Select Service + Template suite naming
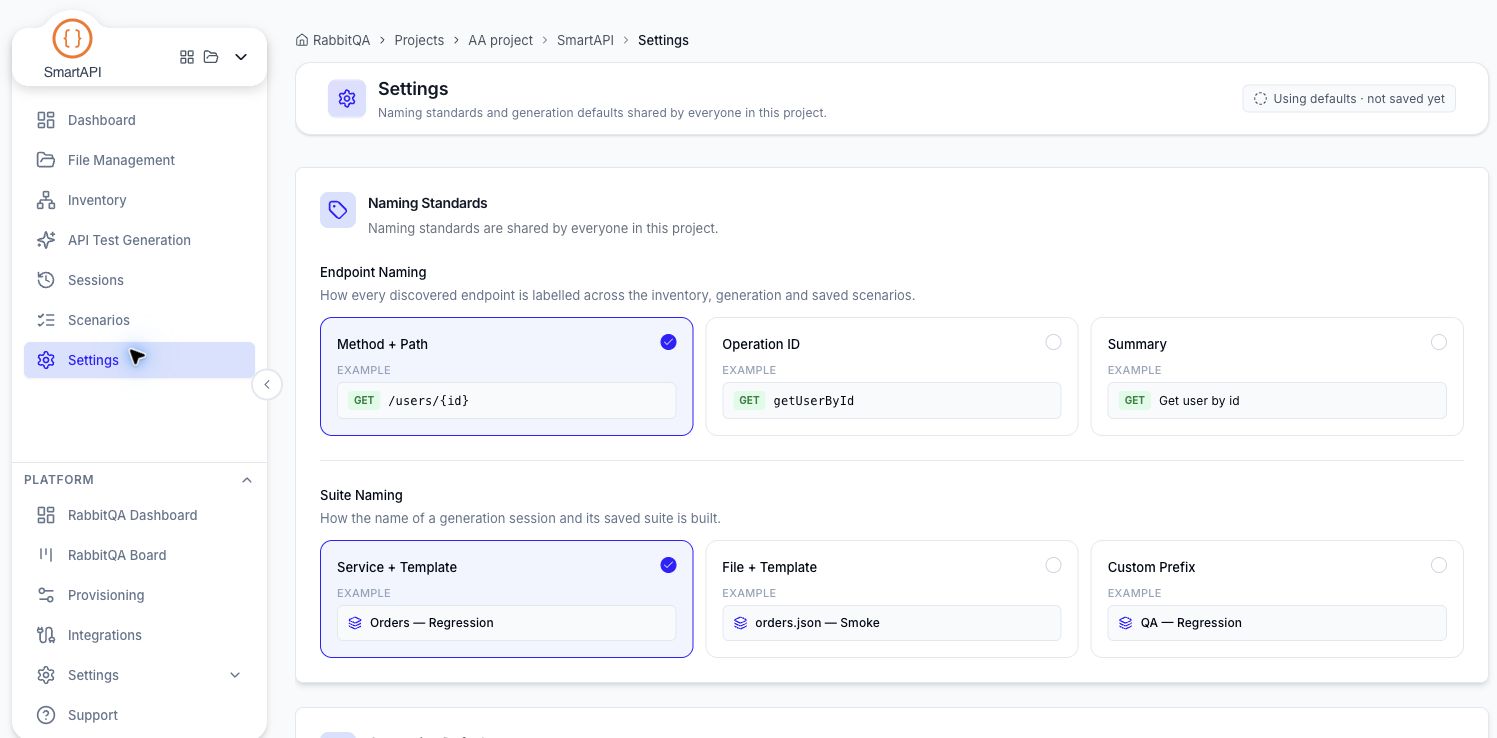This screenshot has height=738, width=1497. click(x=506, y=599)
